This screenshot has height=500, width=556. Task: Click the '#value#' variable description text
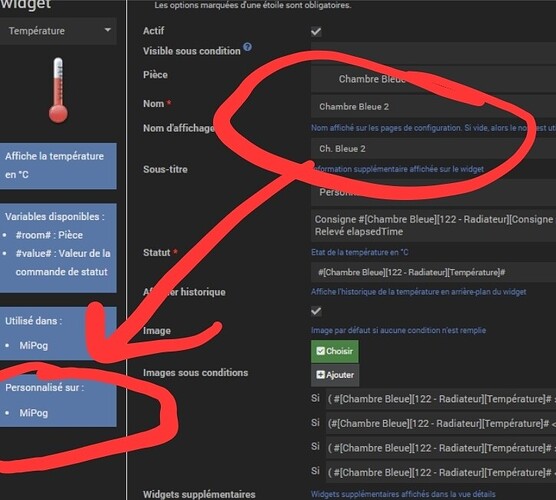pyautogui.click(x=63, y=262)
